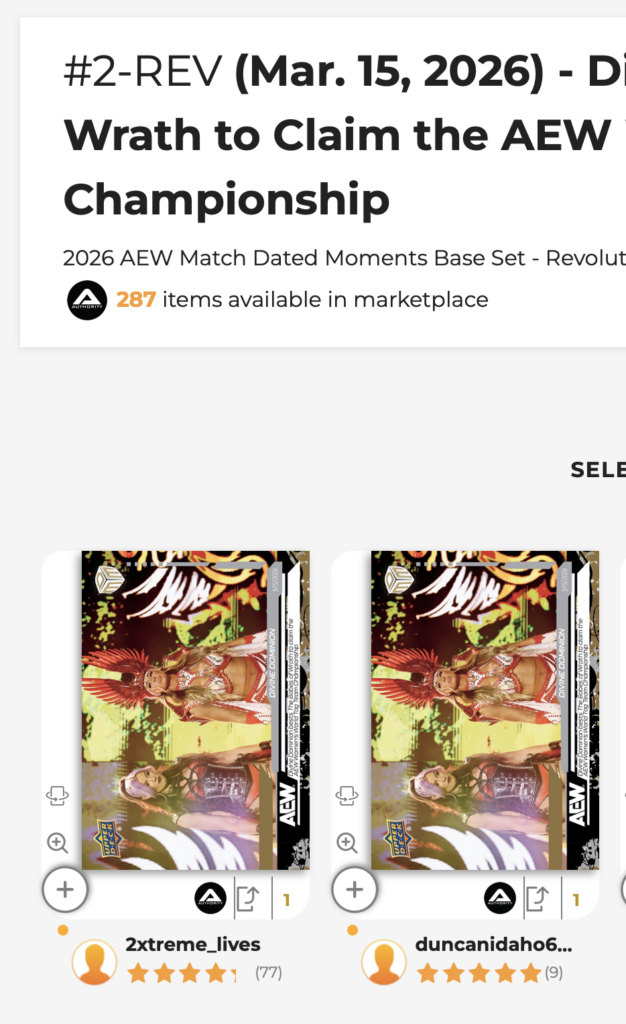Zoom in on the 2xtreme_lives card image
The image size is (626, 1024).
(x=57, y=843)
